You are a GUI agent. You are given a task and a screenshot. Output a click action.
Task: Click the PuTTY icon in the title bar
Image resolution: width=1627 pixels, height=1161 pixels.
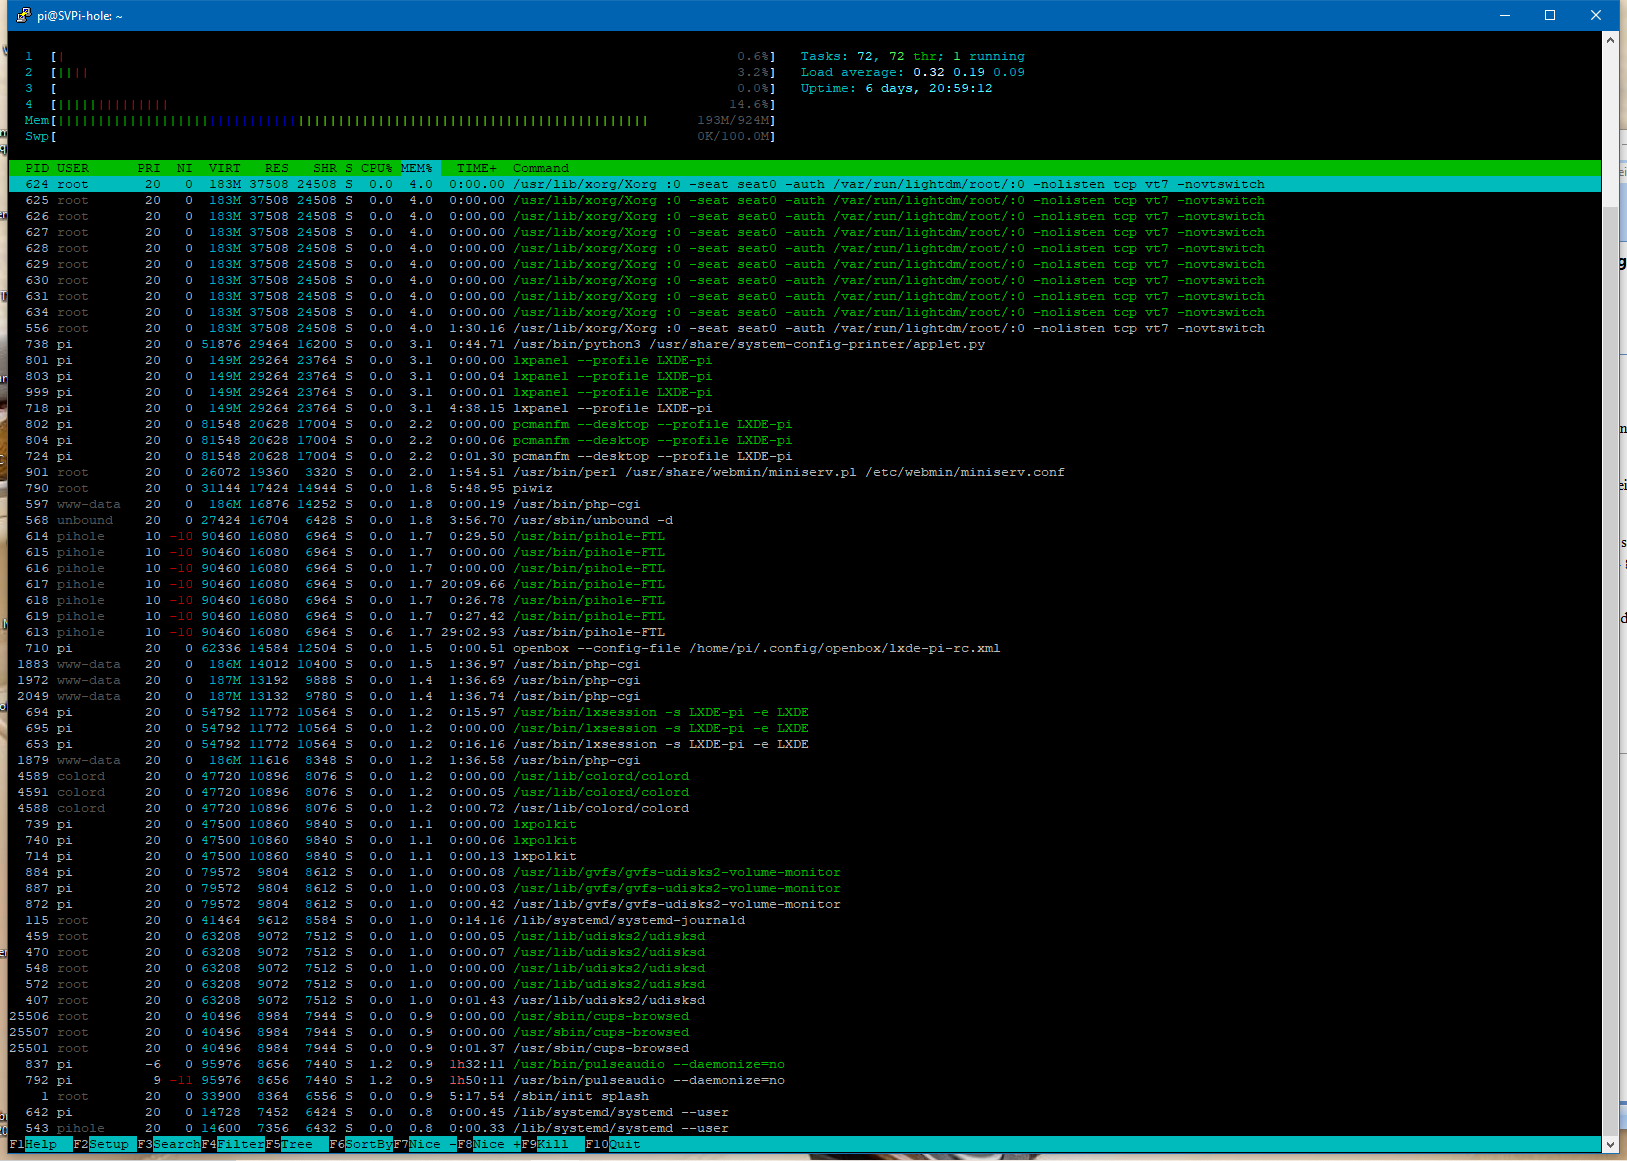23,15
